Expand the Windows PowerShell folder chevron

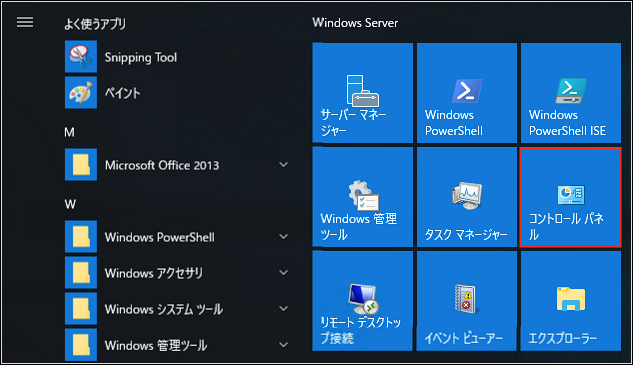[x=284, y=237]
